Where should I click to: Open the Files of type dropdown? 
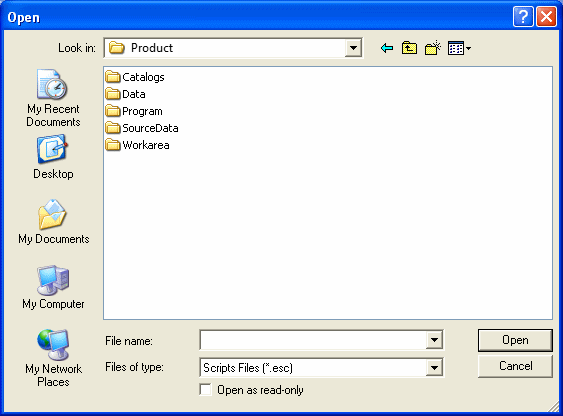point(434,368)
